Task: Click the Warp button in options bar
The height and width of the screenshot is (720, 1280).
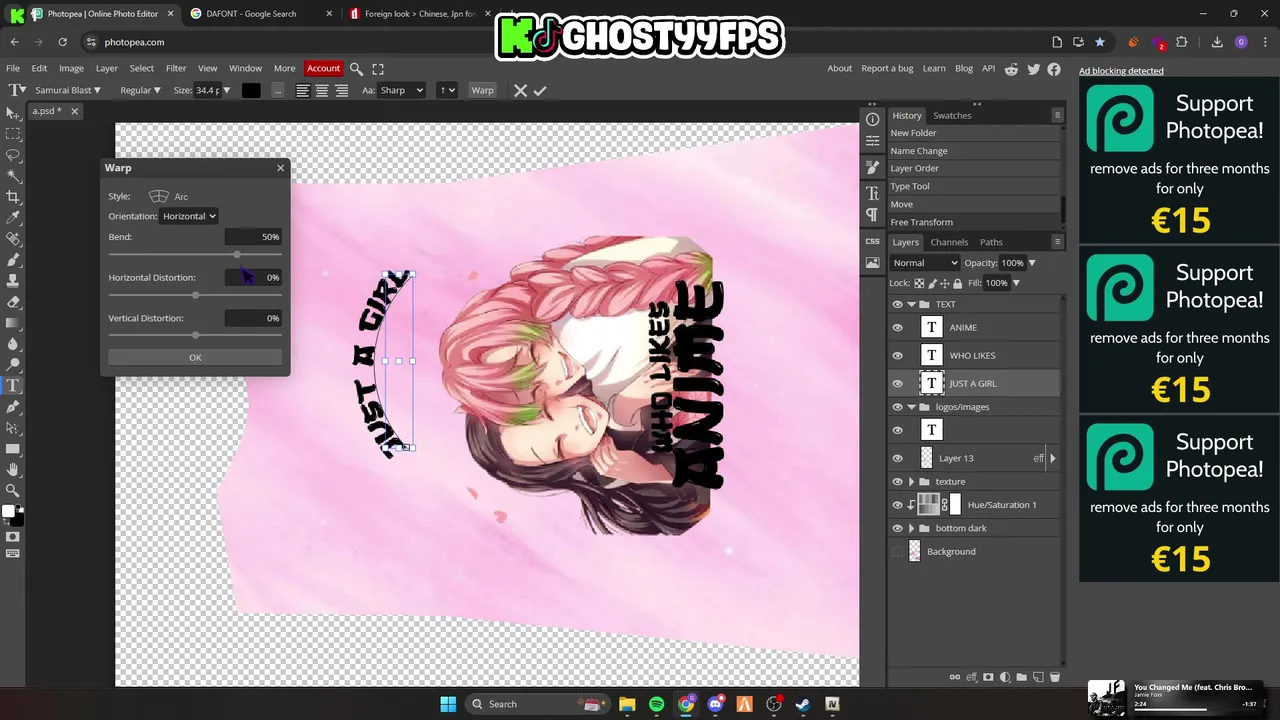Action: (482, 90)
